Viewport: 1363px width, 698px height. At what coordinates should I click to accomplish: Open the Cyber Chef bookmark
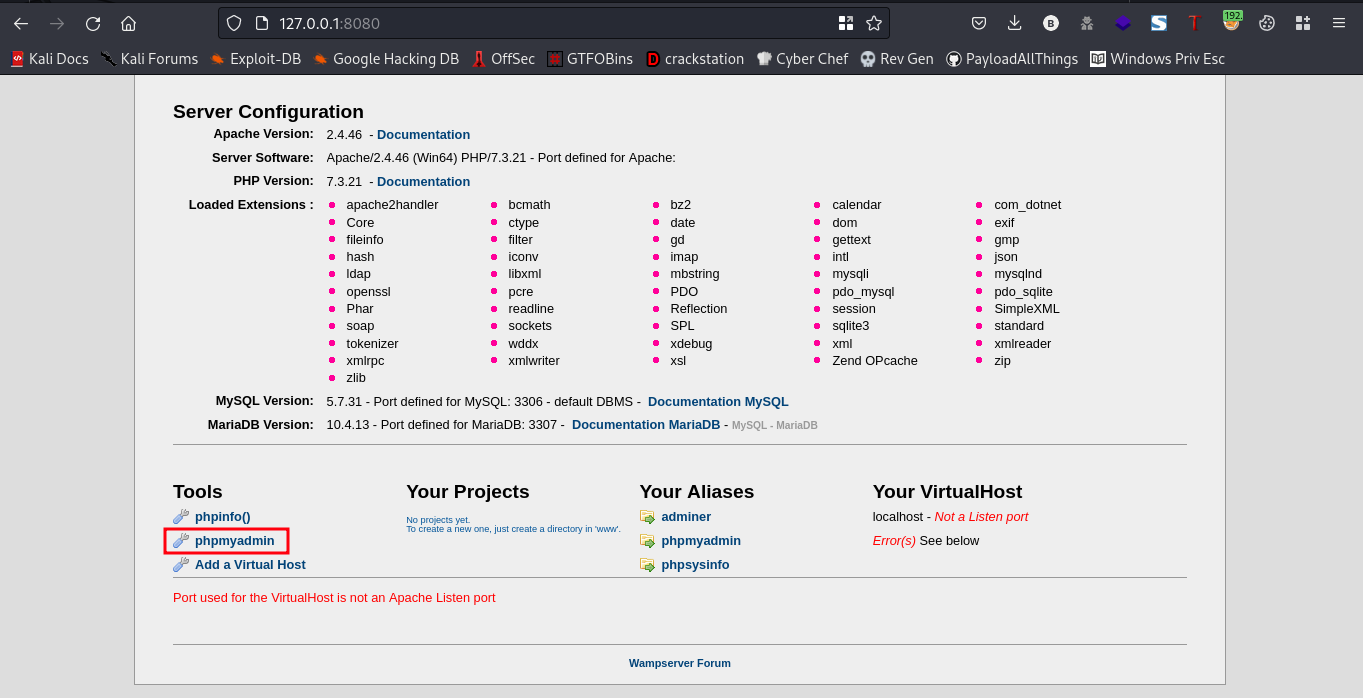[x=802, y=59]
